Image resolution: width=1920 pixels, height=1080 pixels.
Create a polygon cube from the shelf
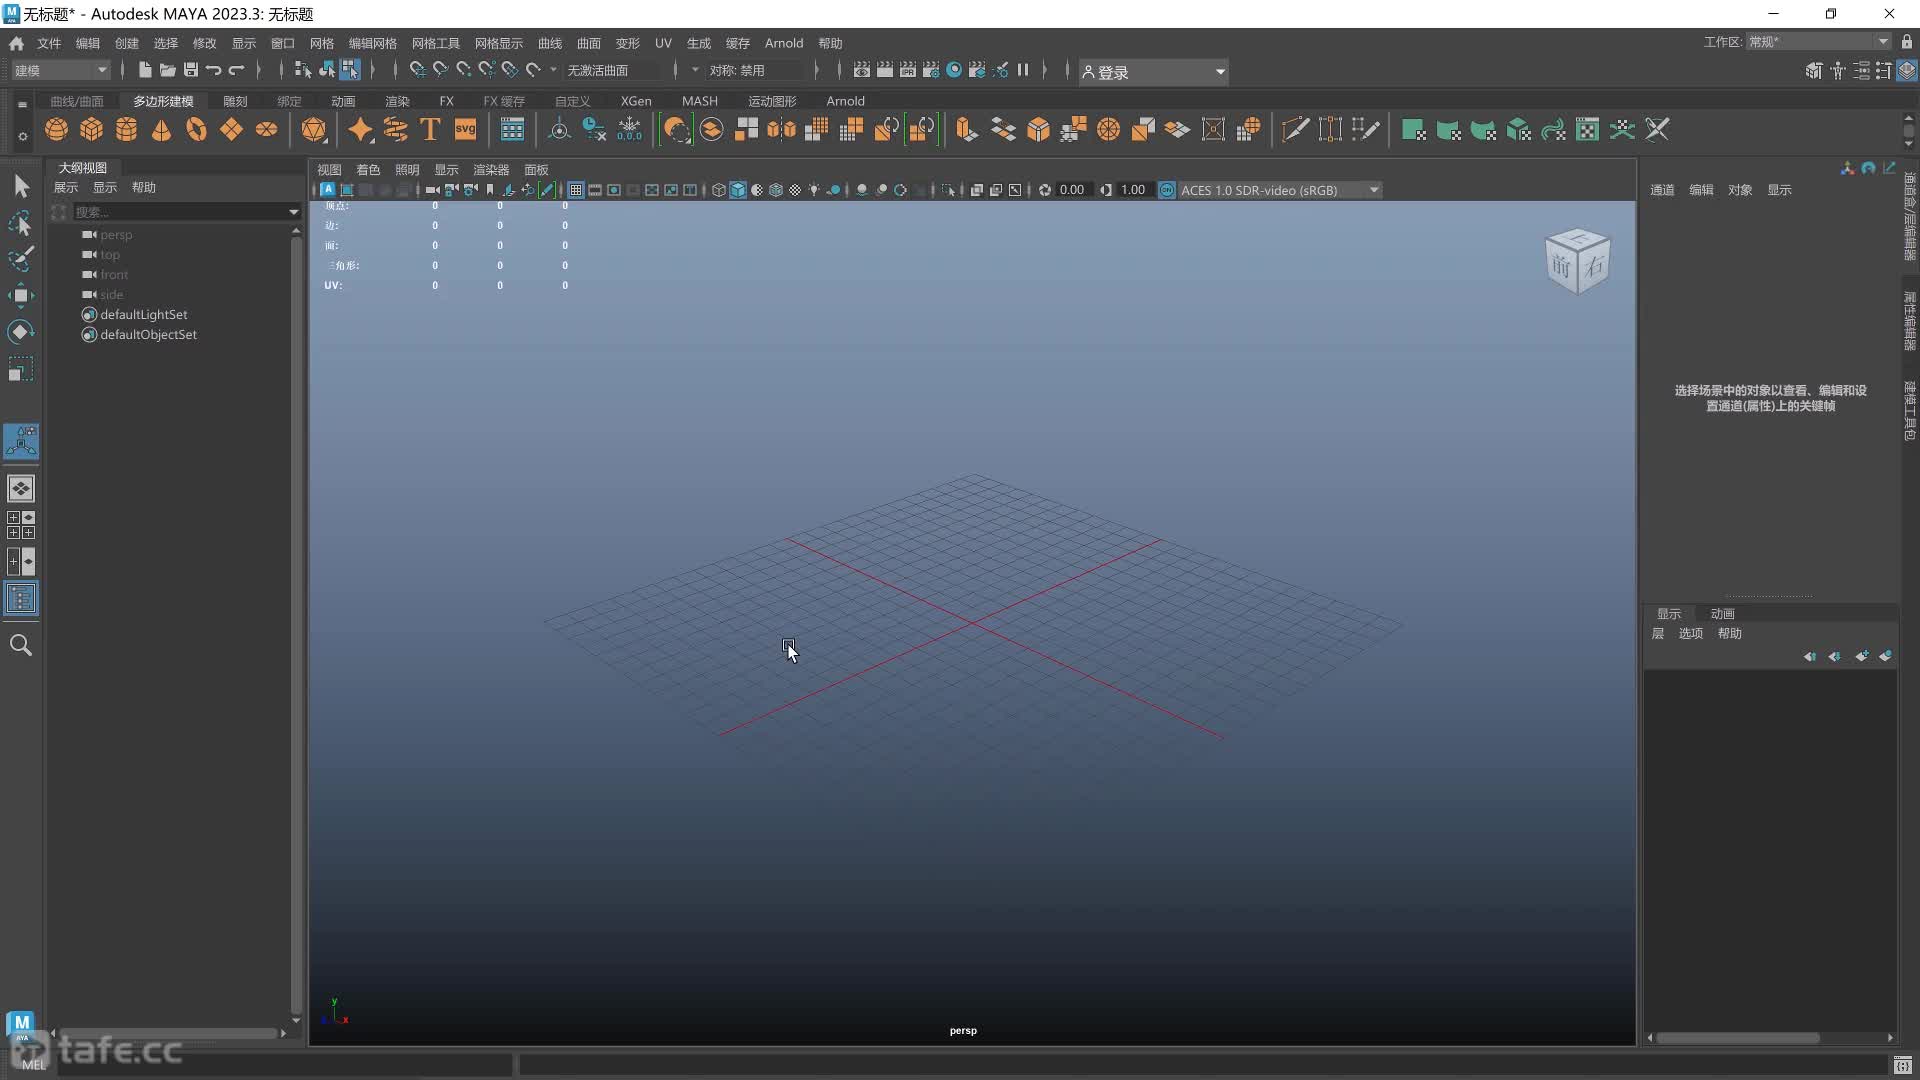(x=92, y=130)
